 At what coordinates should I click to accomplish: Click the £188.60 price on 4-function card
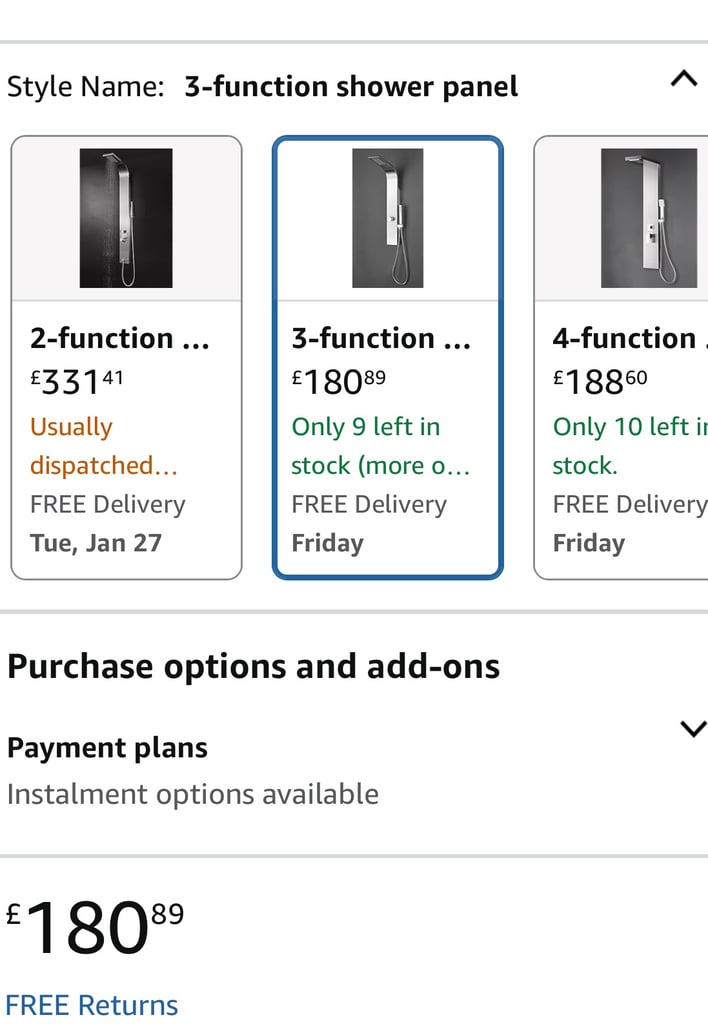[x=600, y=381]
